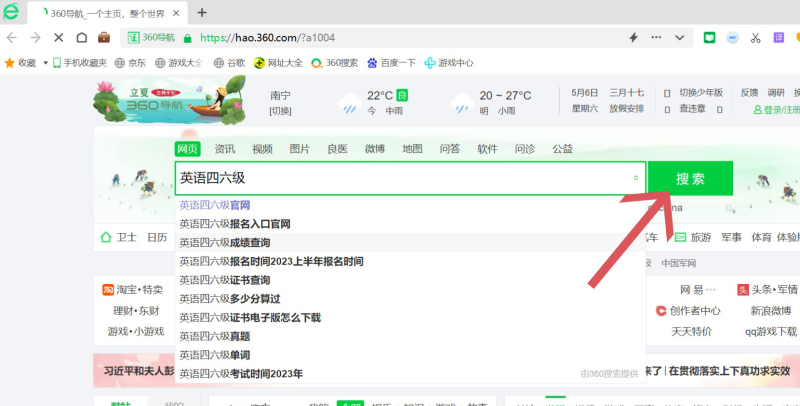Viewport: 800px width, 406px height.
Task: Open the 京东 bookmark
Action: pos(130,63)
